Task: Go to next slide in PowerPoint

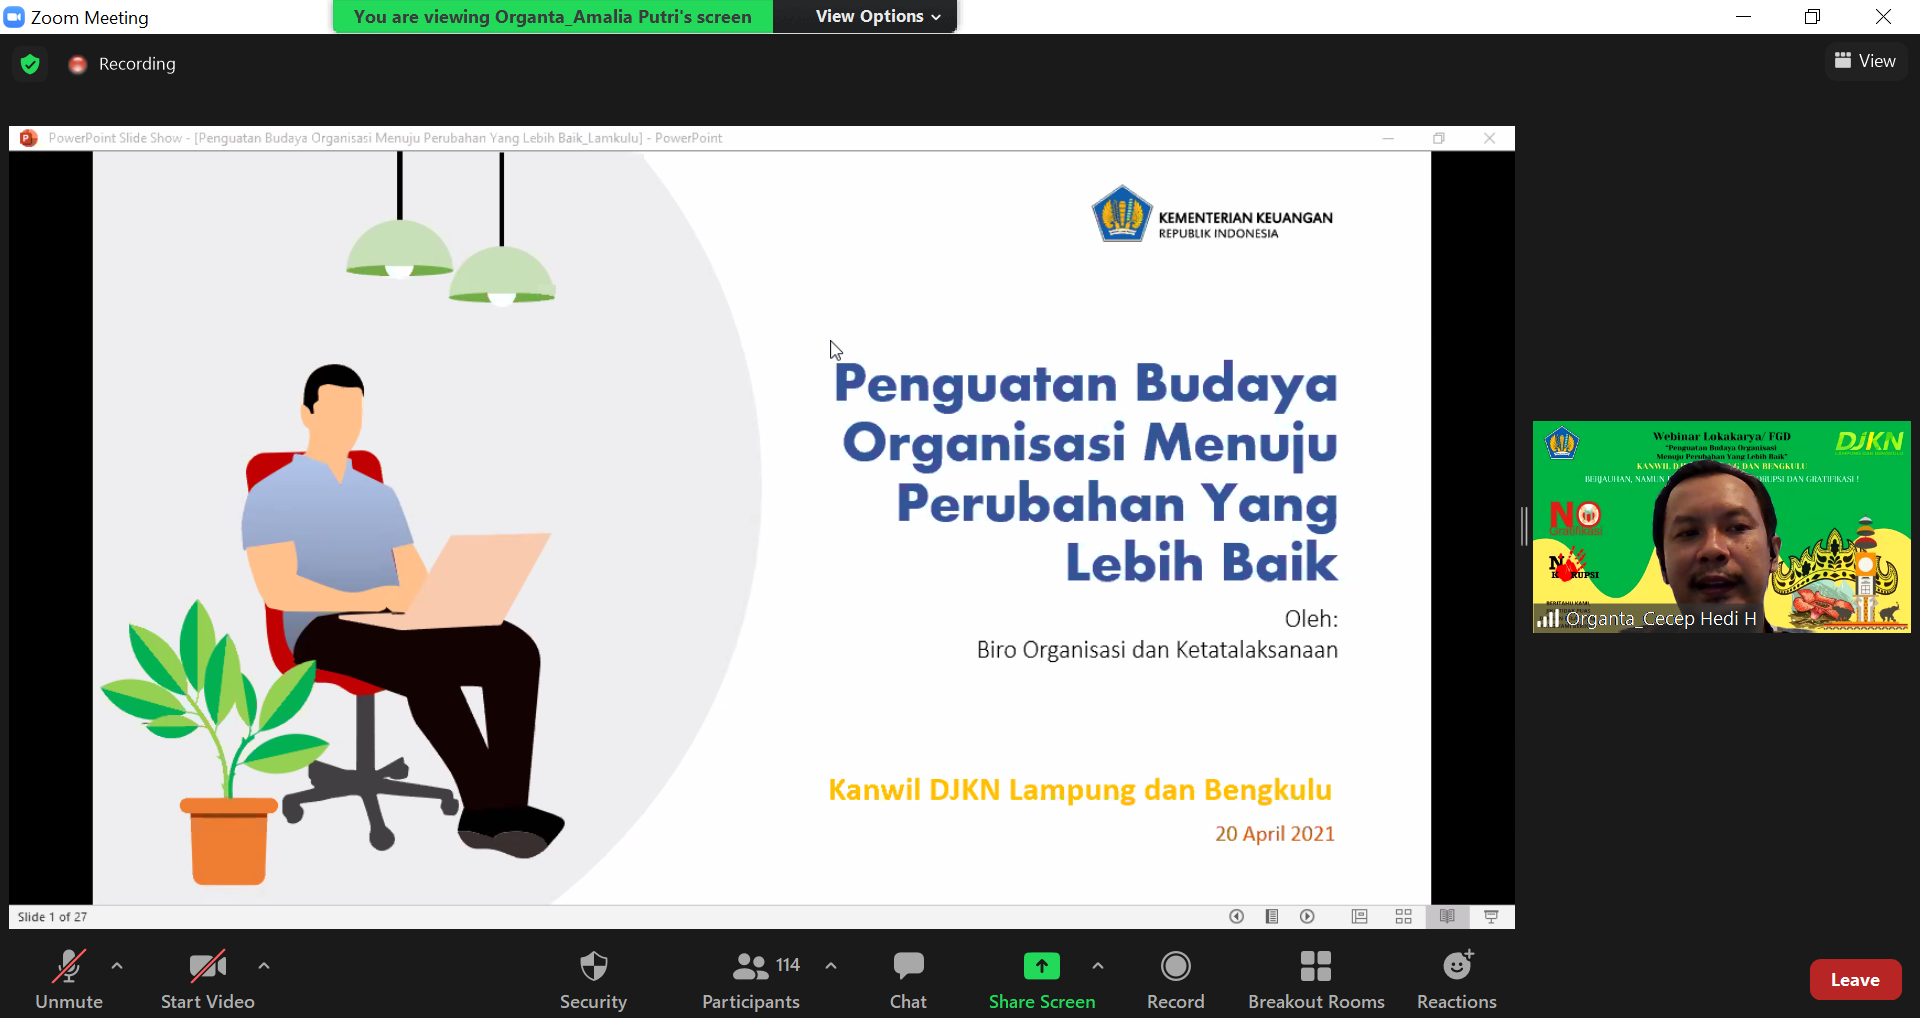Action: point(1307,917)
